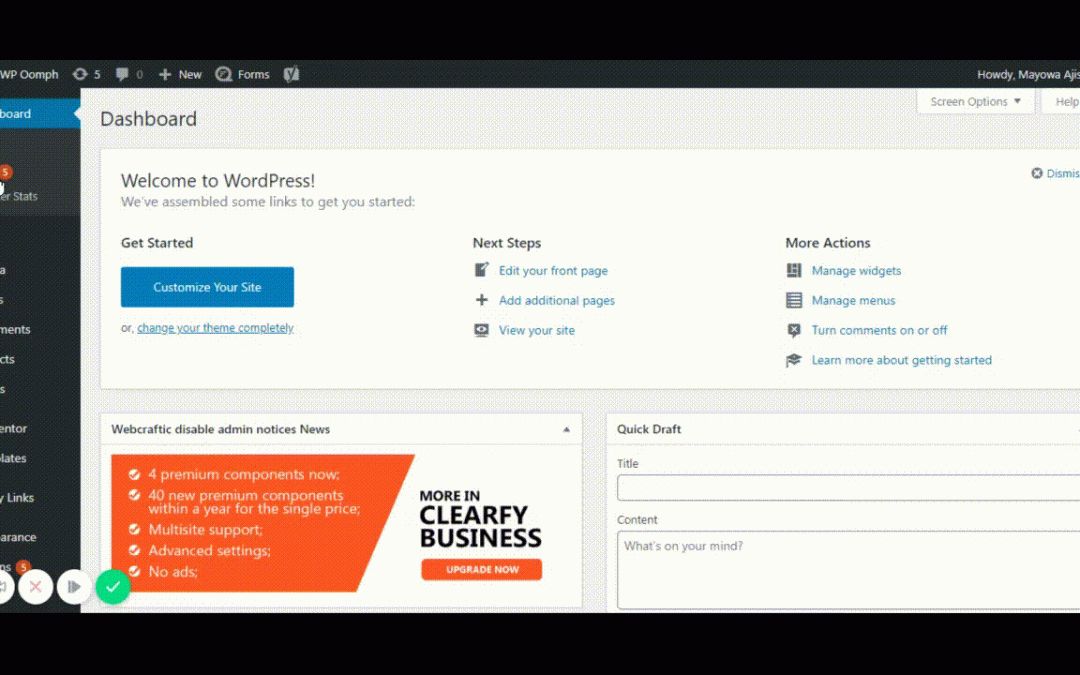Click the edit front page pencil icon
Screen dimensions: 1080x675
pos(481,270)
